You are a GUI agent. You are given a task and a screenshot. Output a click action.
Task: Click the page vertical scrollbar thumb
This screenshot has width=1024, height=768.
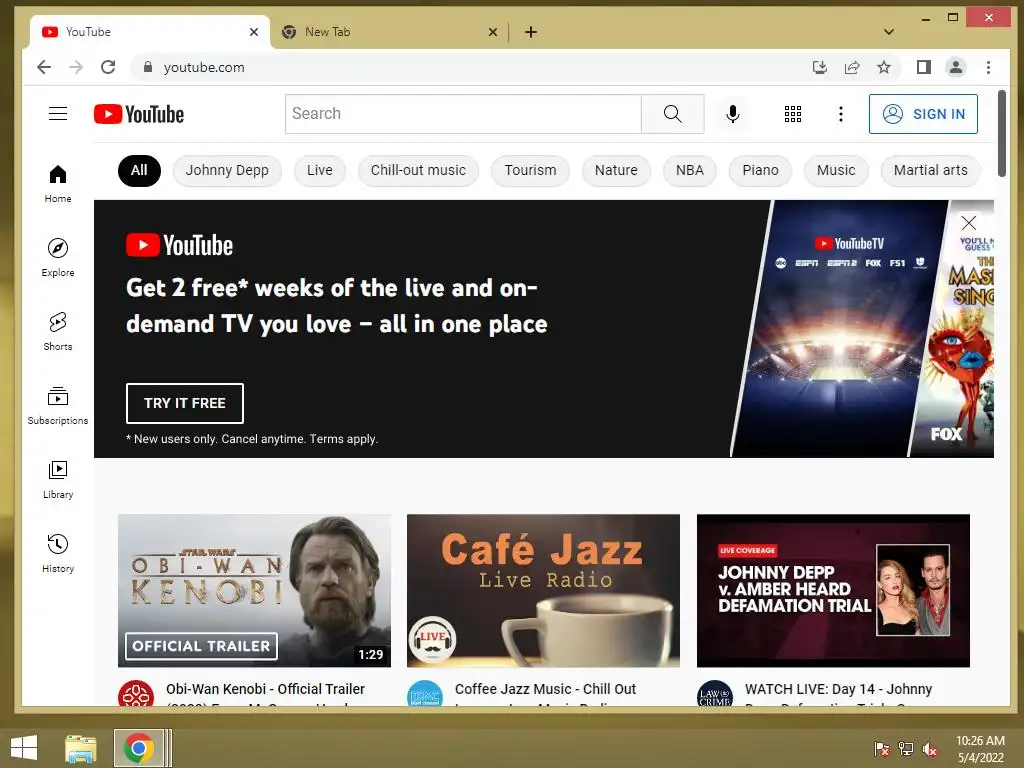tap(1002, 133)
